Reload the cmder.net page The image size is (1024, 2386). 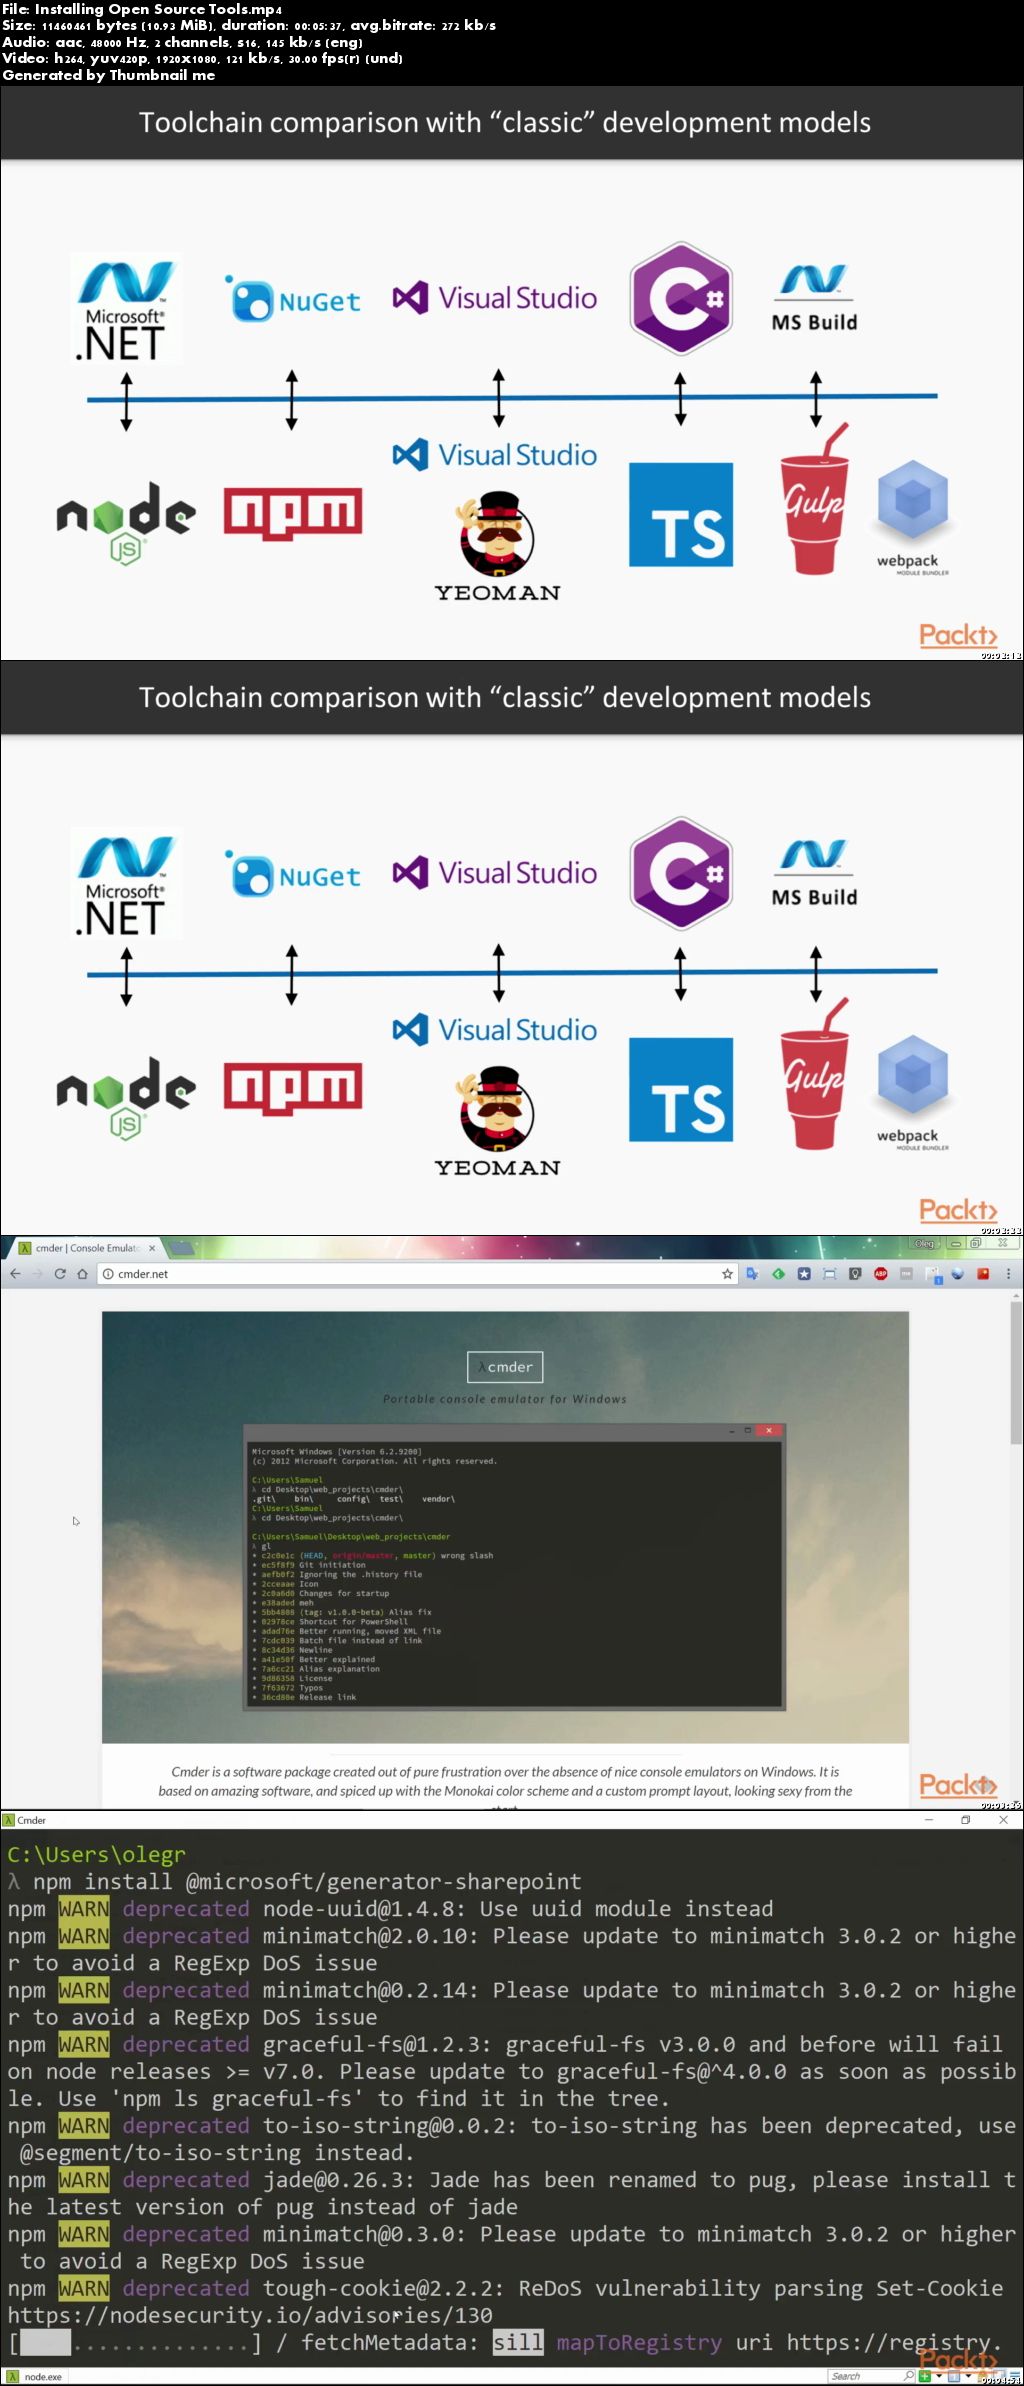(60, 1273)
